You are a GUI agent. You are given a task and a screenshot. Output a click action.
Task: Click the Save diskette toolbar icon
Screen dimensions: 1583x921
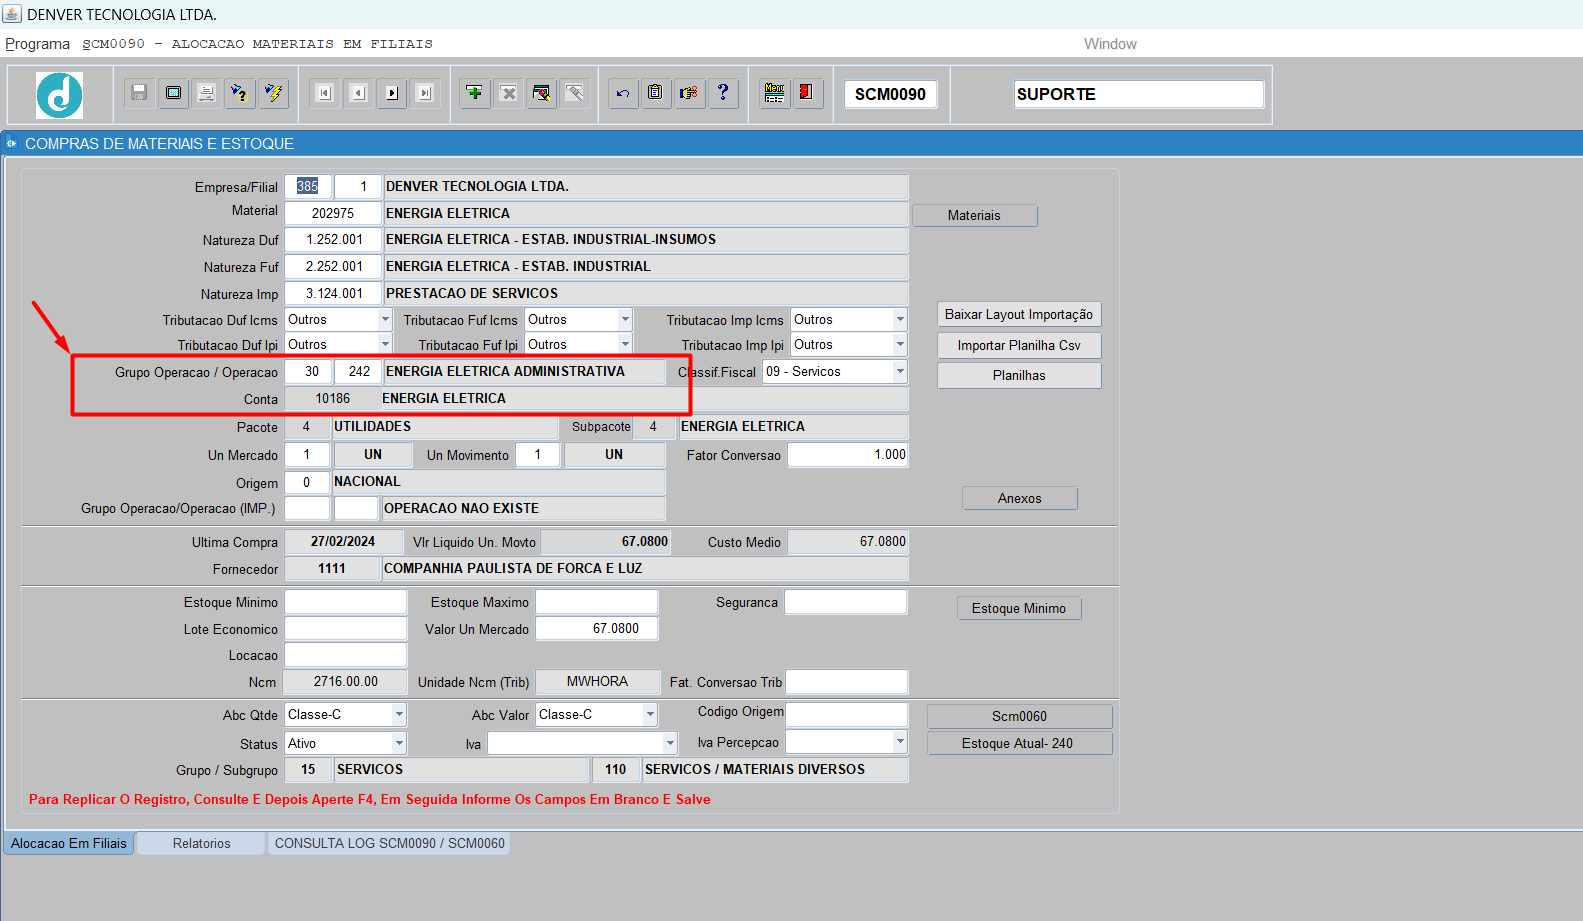coord(139,93)
